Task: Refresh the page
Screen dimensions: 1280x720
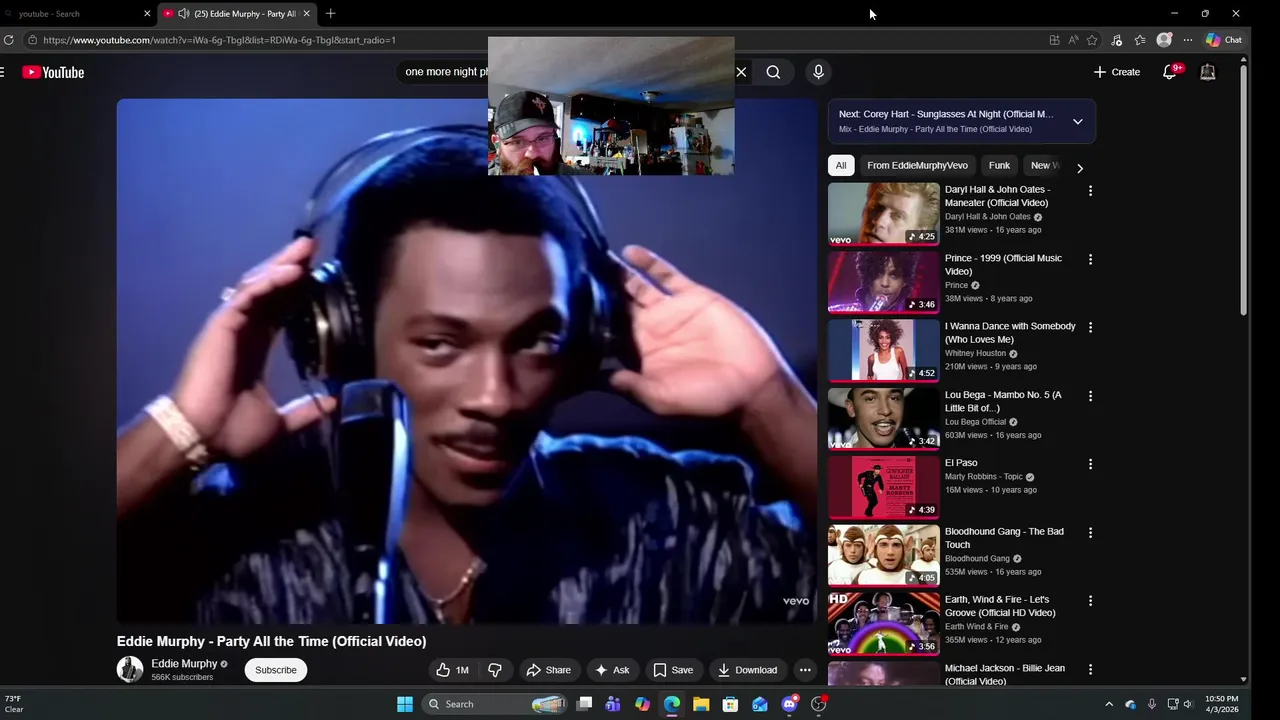Action: 8,40
